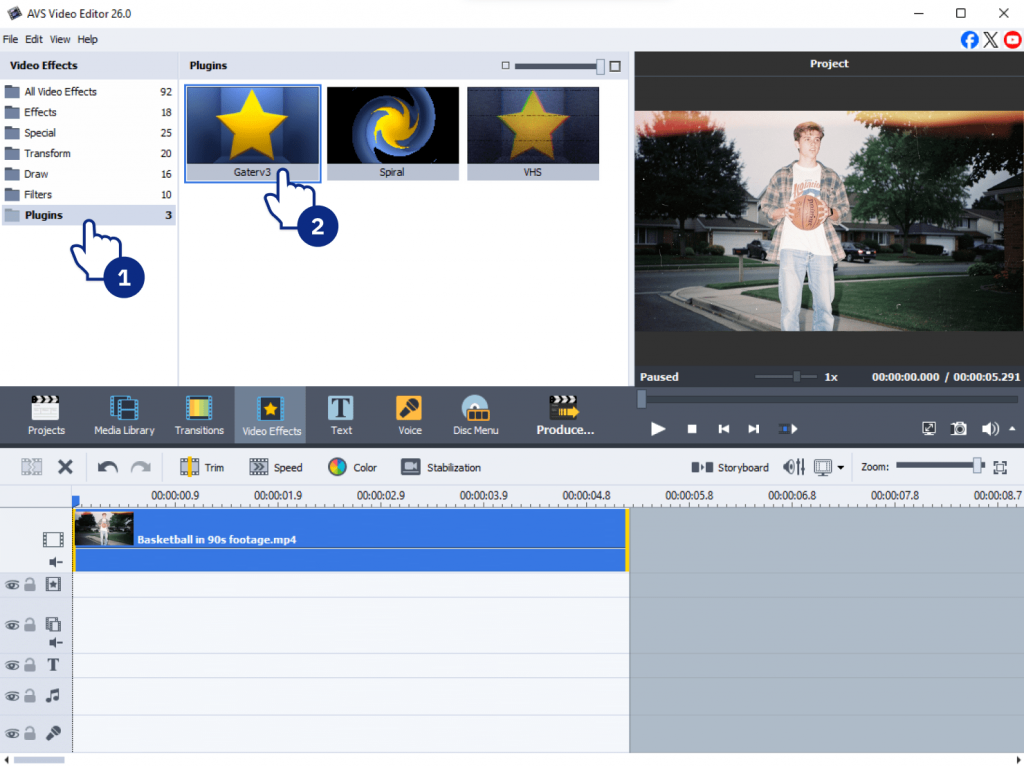The height and width of the screenshot is (767, 1024).
Task: Open the Media Library panel
Action: coord(124,415)
